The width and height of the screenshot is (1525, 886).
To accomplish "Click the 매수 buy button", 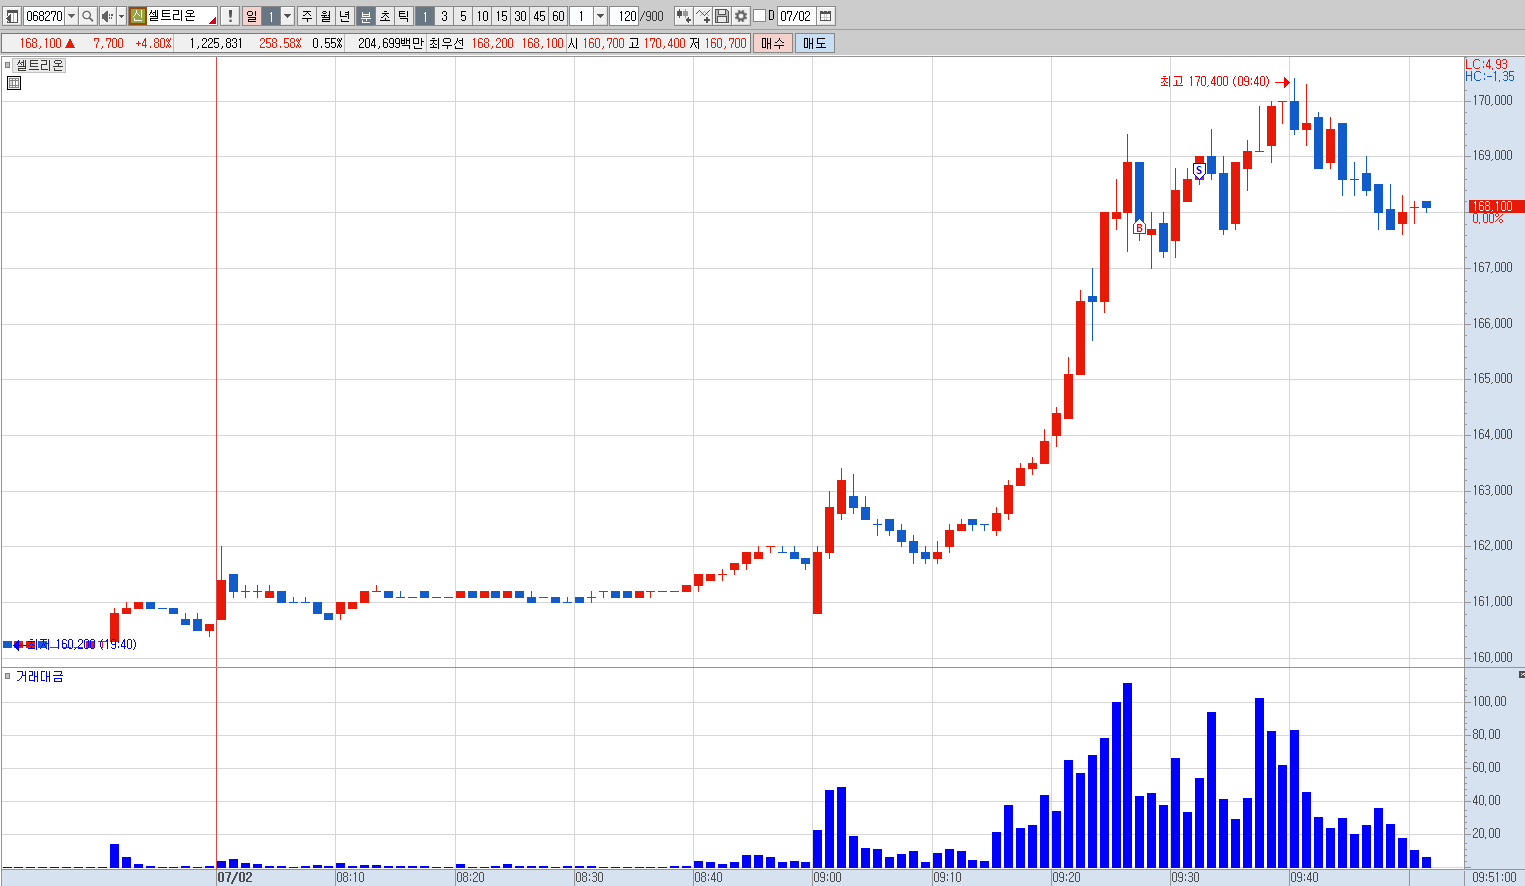I will (x=772, y=43).
